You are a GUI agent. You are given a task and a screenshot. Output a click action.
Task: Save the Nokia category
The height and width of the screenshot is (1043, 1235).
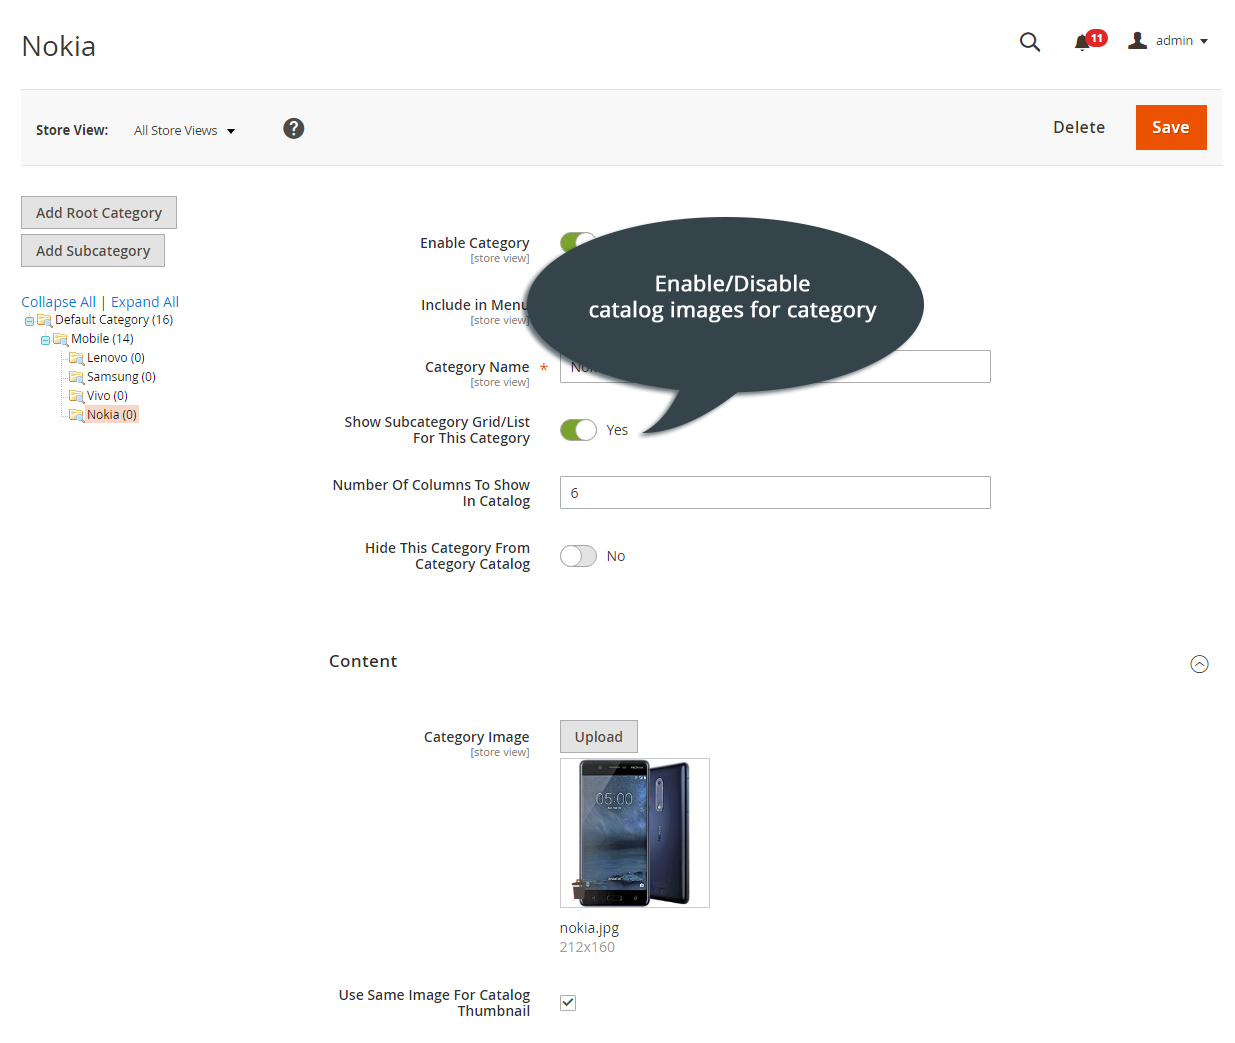click(1170, 127)
